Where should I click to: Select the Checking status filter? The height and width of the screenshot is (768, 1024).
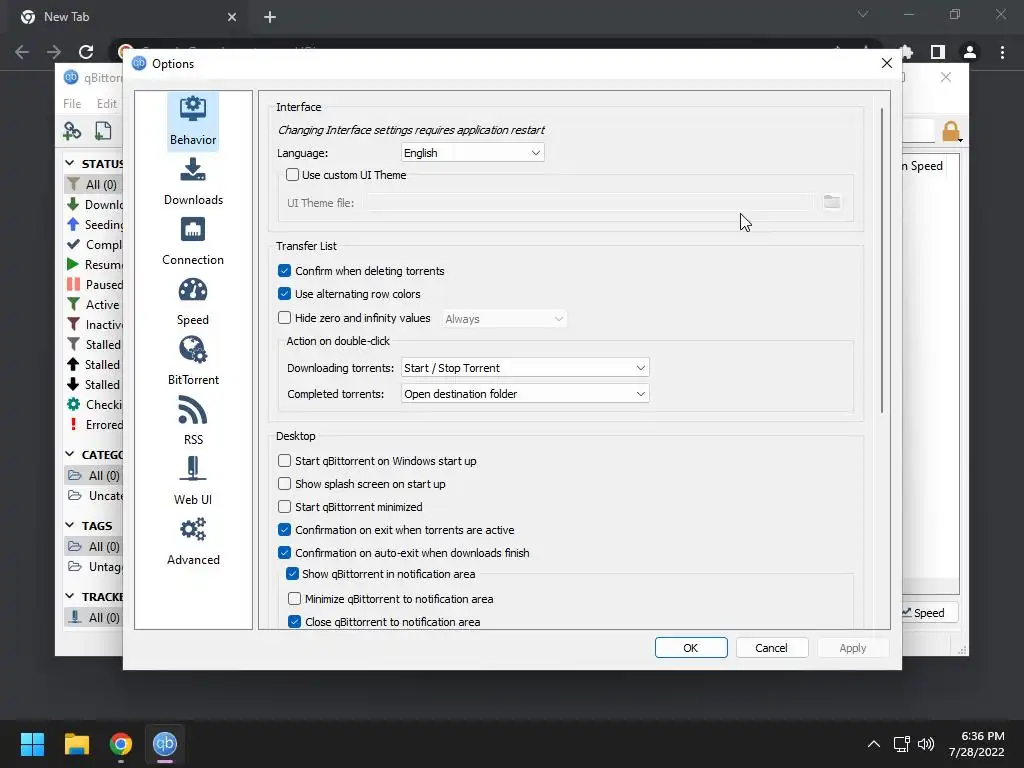point(94,405)
